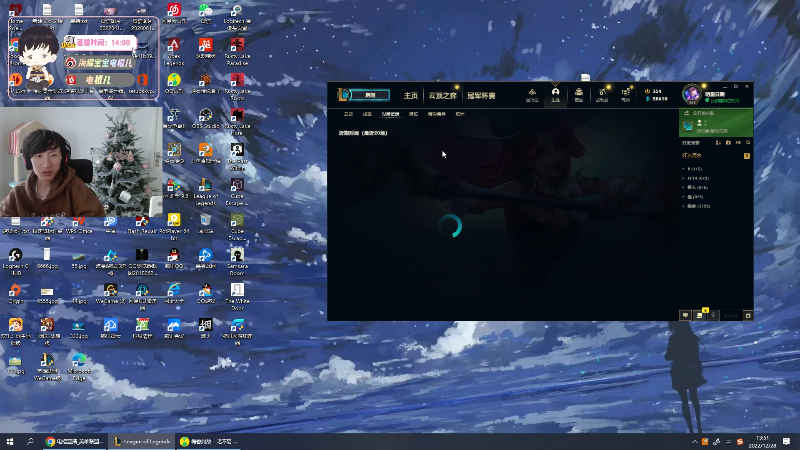Open League of Legends desktop shortcut
The image size is (800, 450).
click(x=206, y=192)
